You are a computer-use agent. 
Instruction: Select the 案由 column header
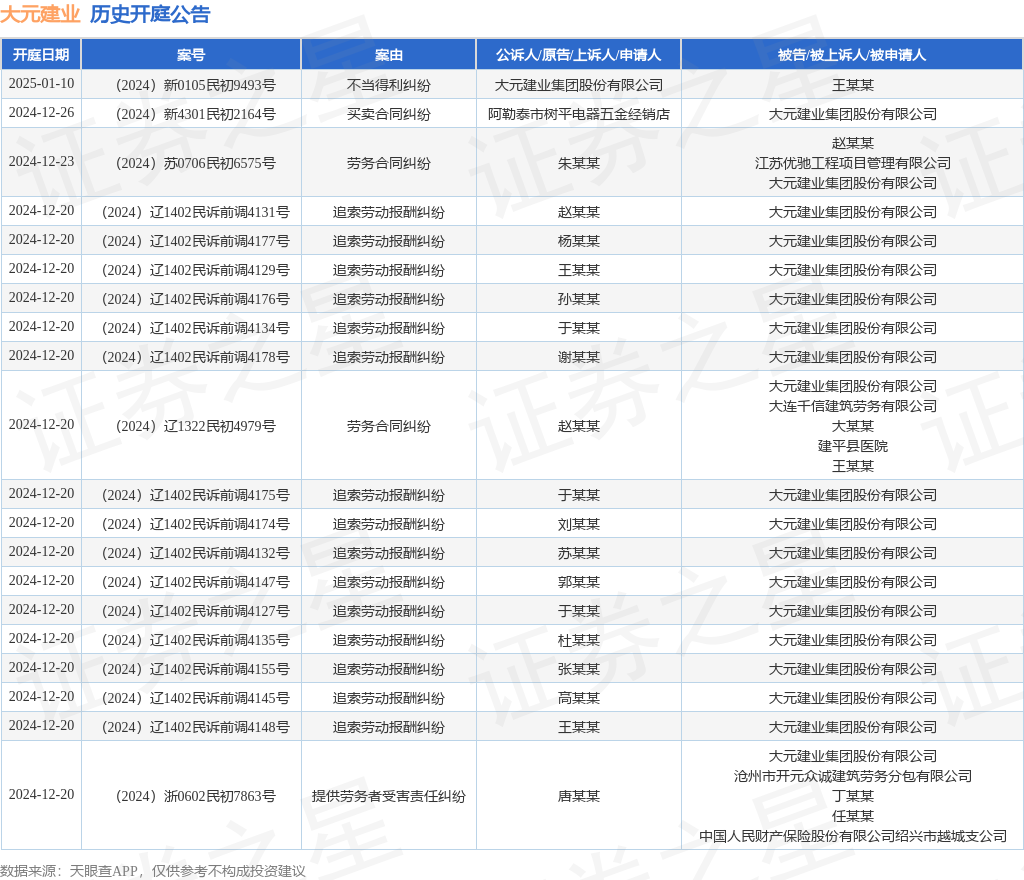coord(389,55)
